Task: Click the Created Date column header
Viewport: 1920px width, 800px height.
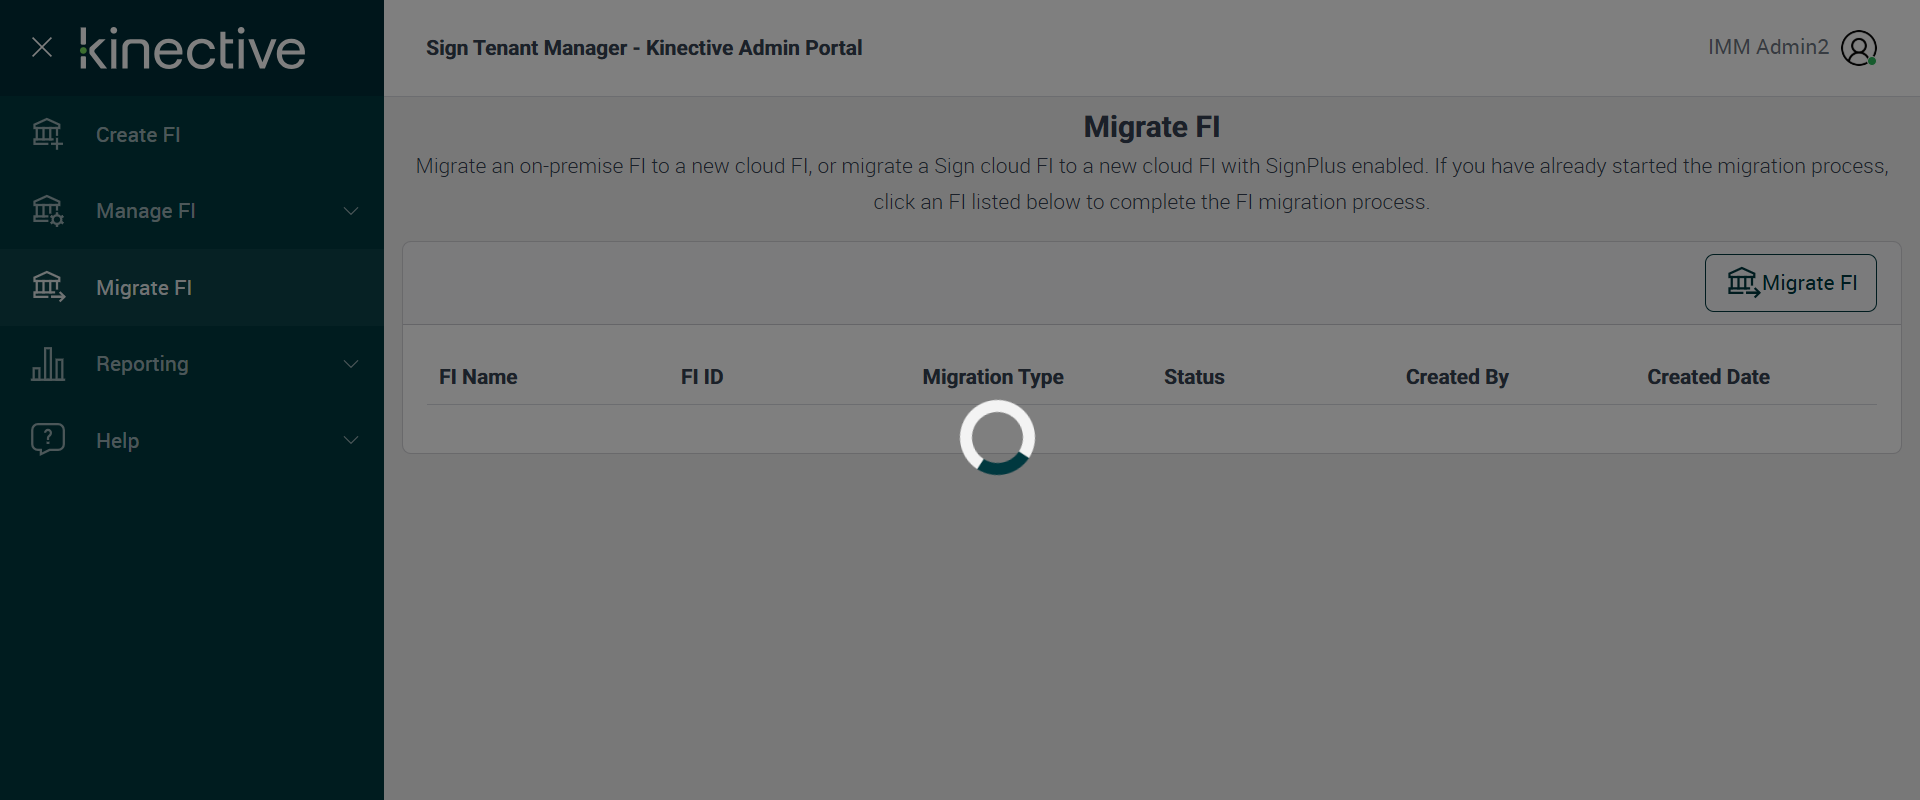Action: click(1708, 377)
